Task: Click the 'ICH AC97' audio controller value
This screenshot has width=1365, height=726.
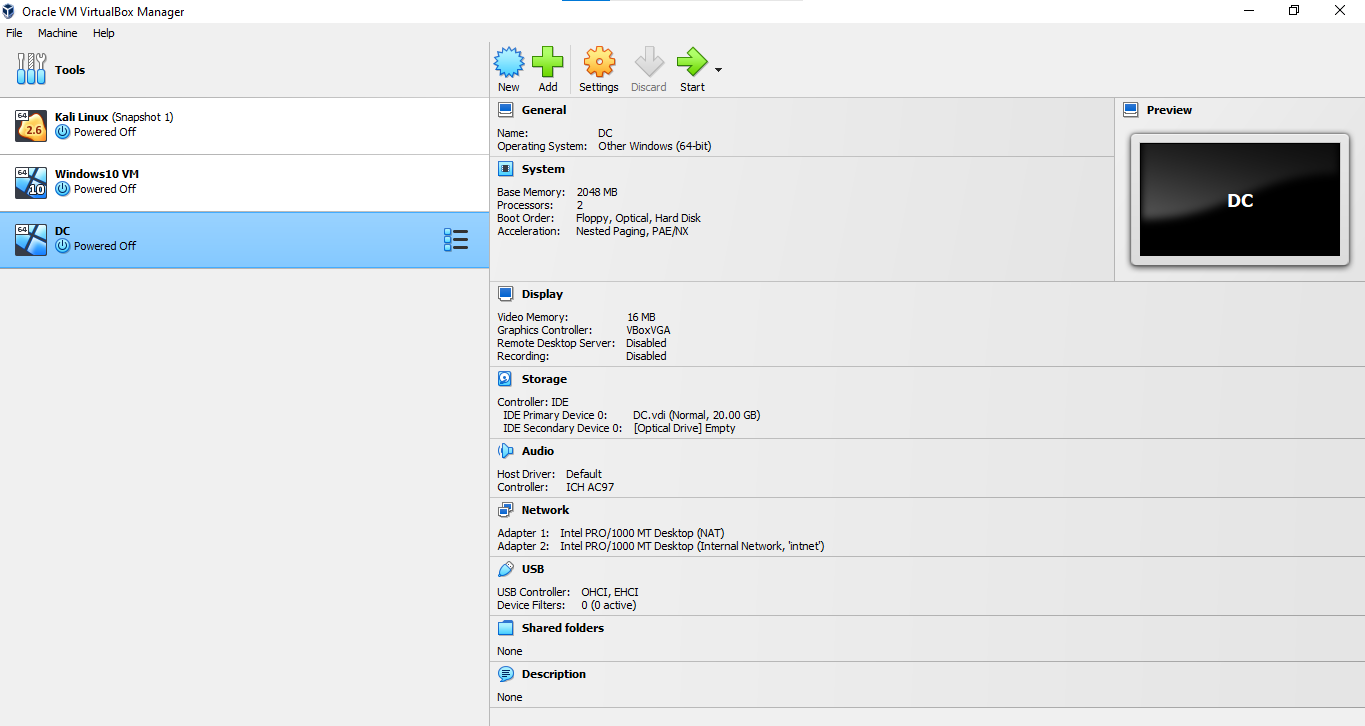Action: point(590,487)
